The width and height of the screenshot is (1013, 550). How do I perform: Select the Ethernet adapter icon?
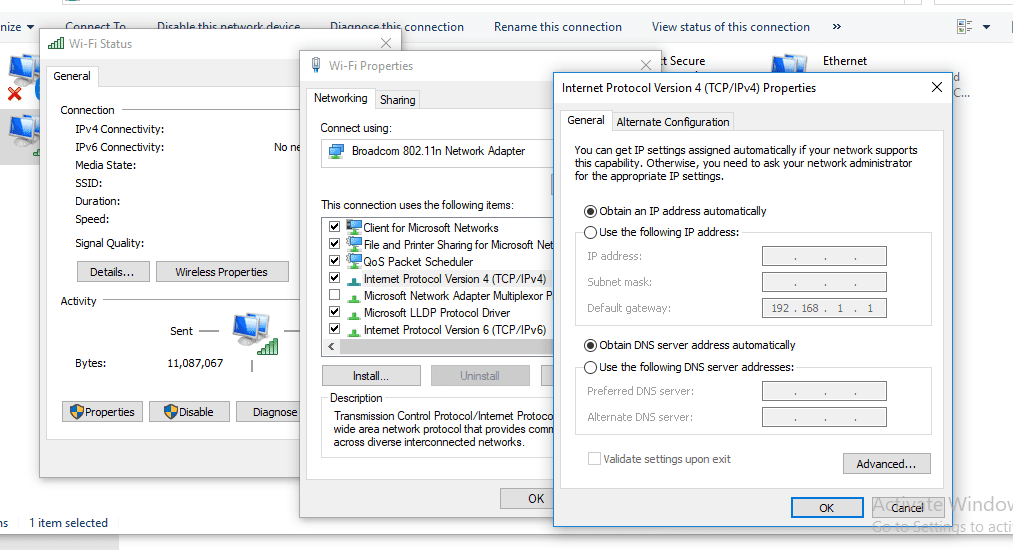point(789,63)
